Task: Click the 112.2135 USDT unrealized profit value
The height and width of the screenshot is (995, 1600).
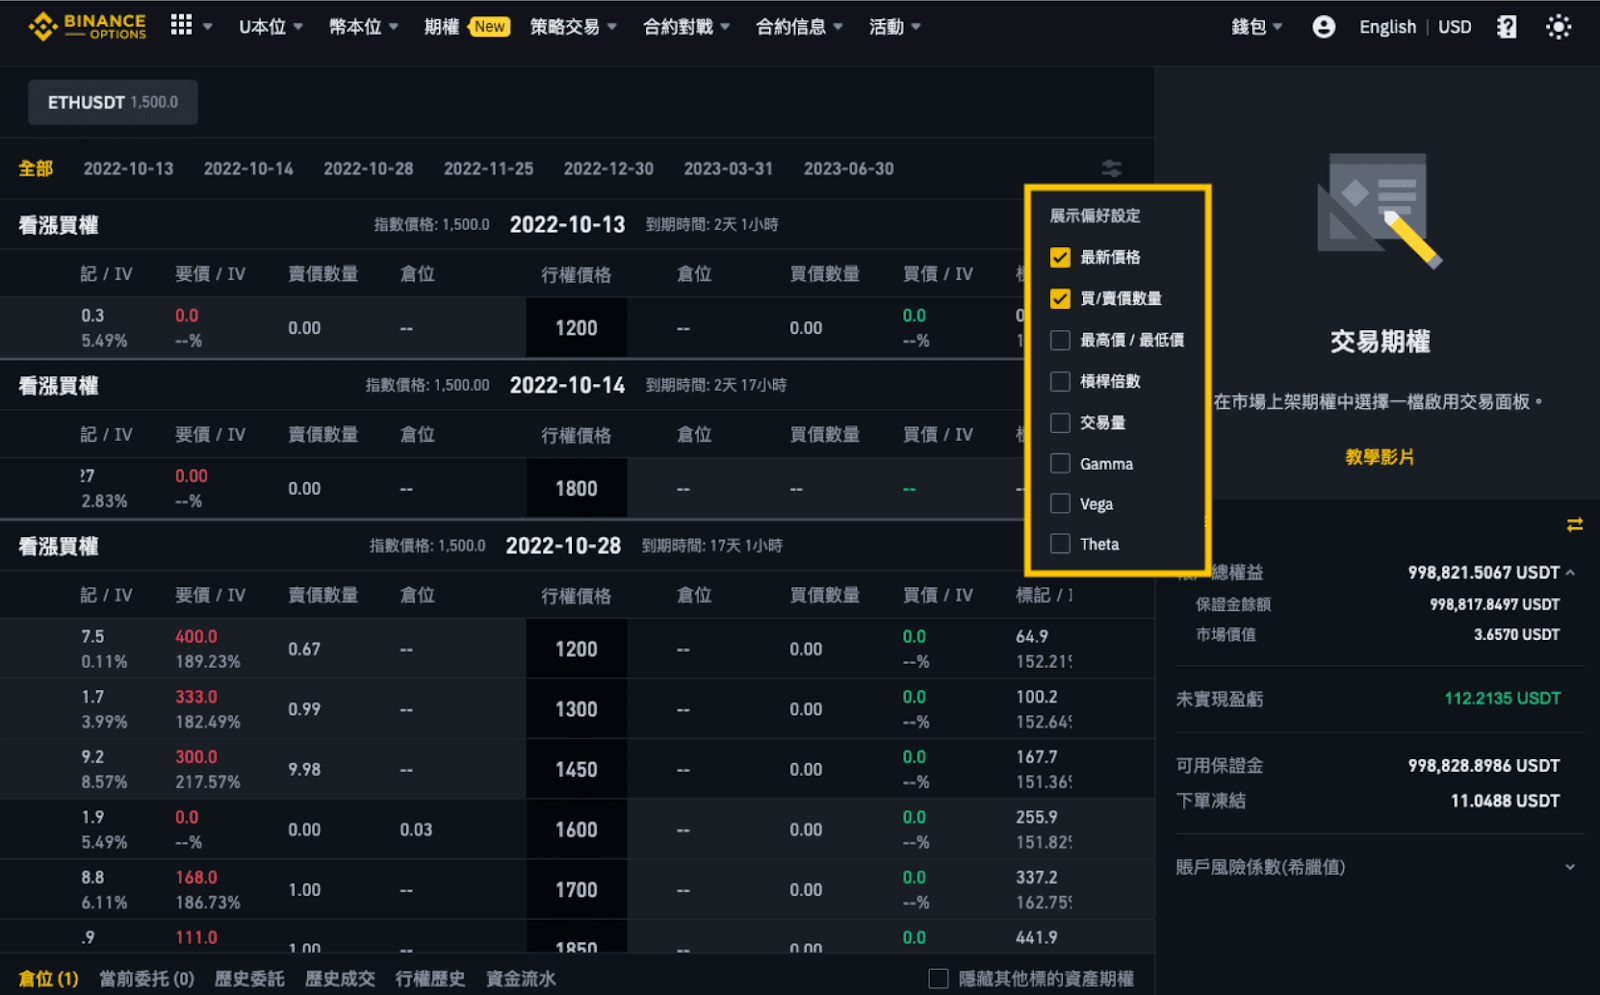Action: 1502,698
